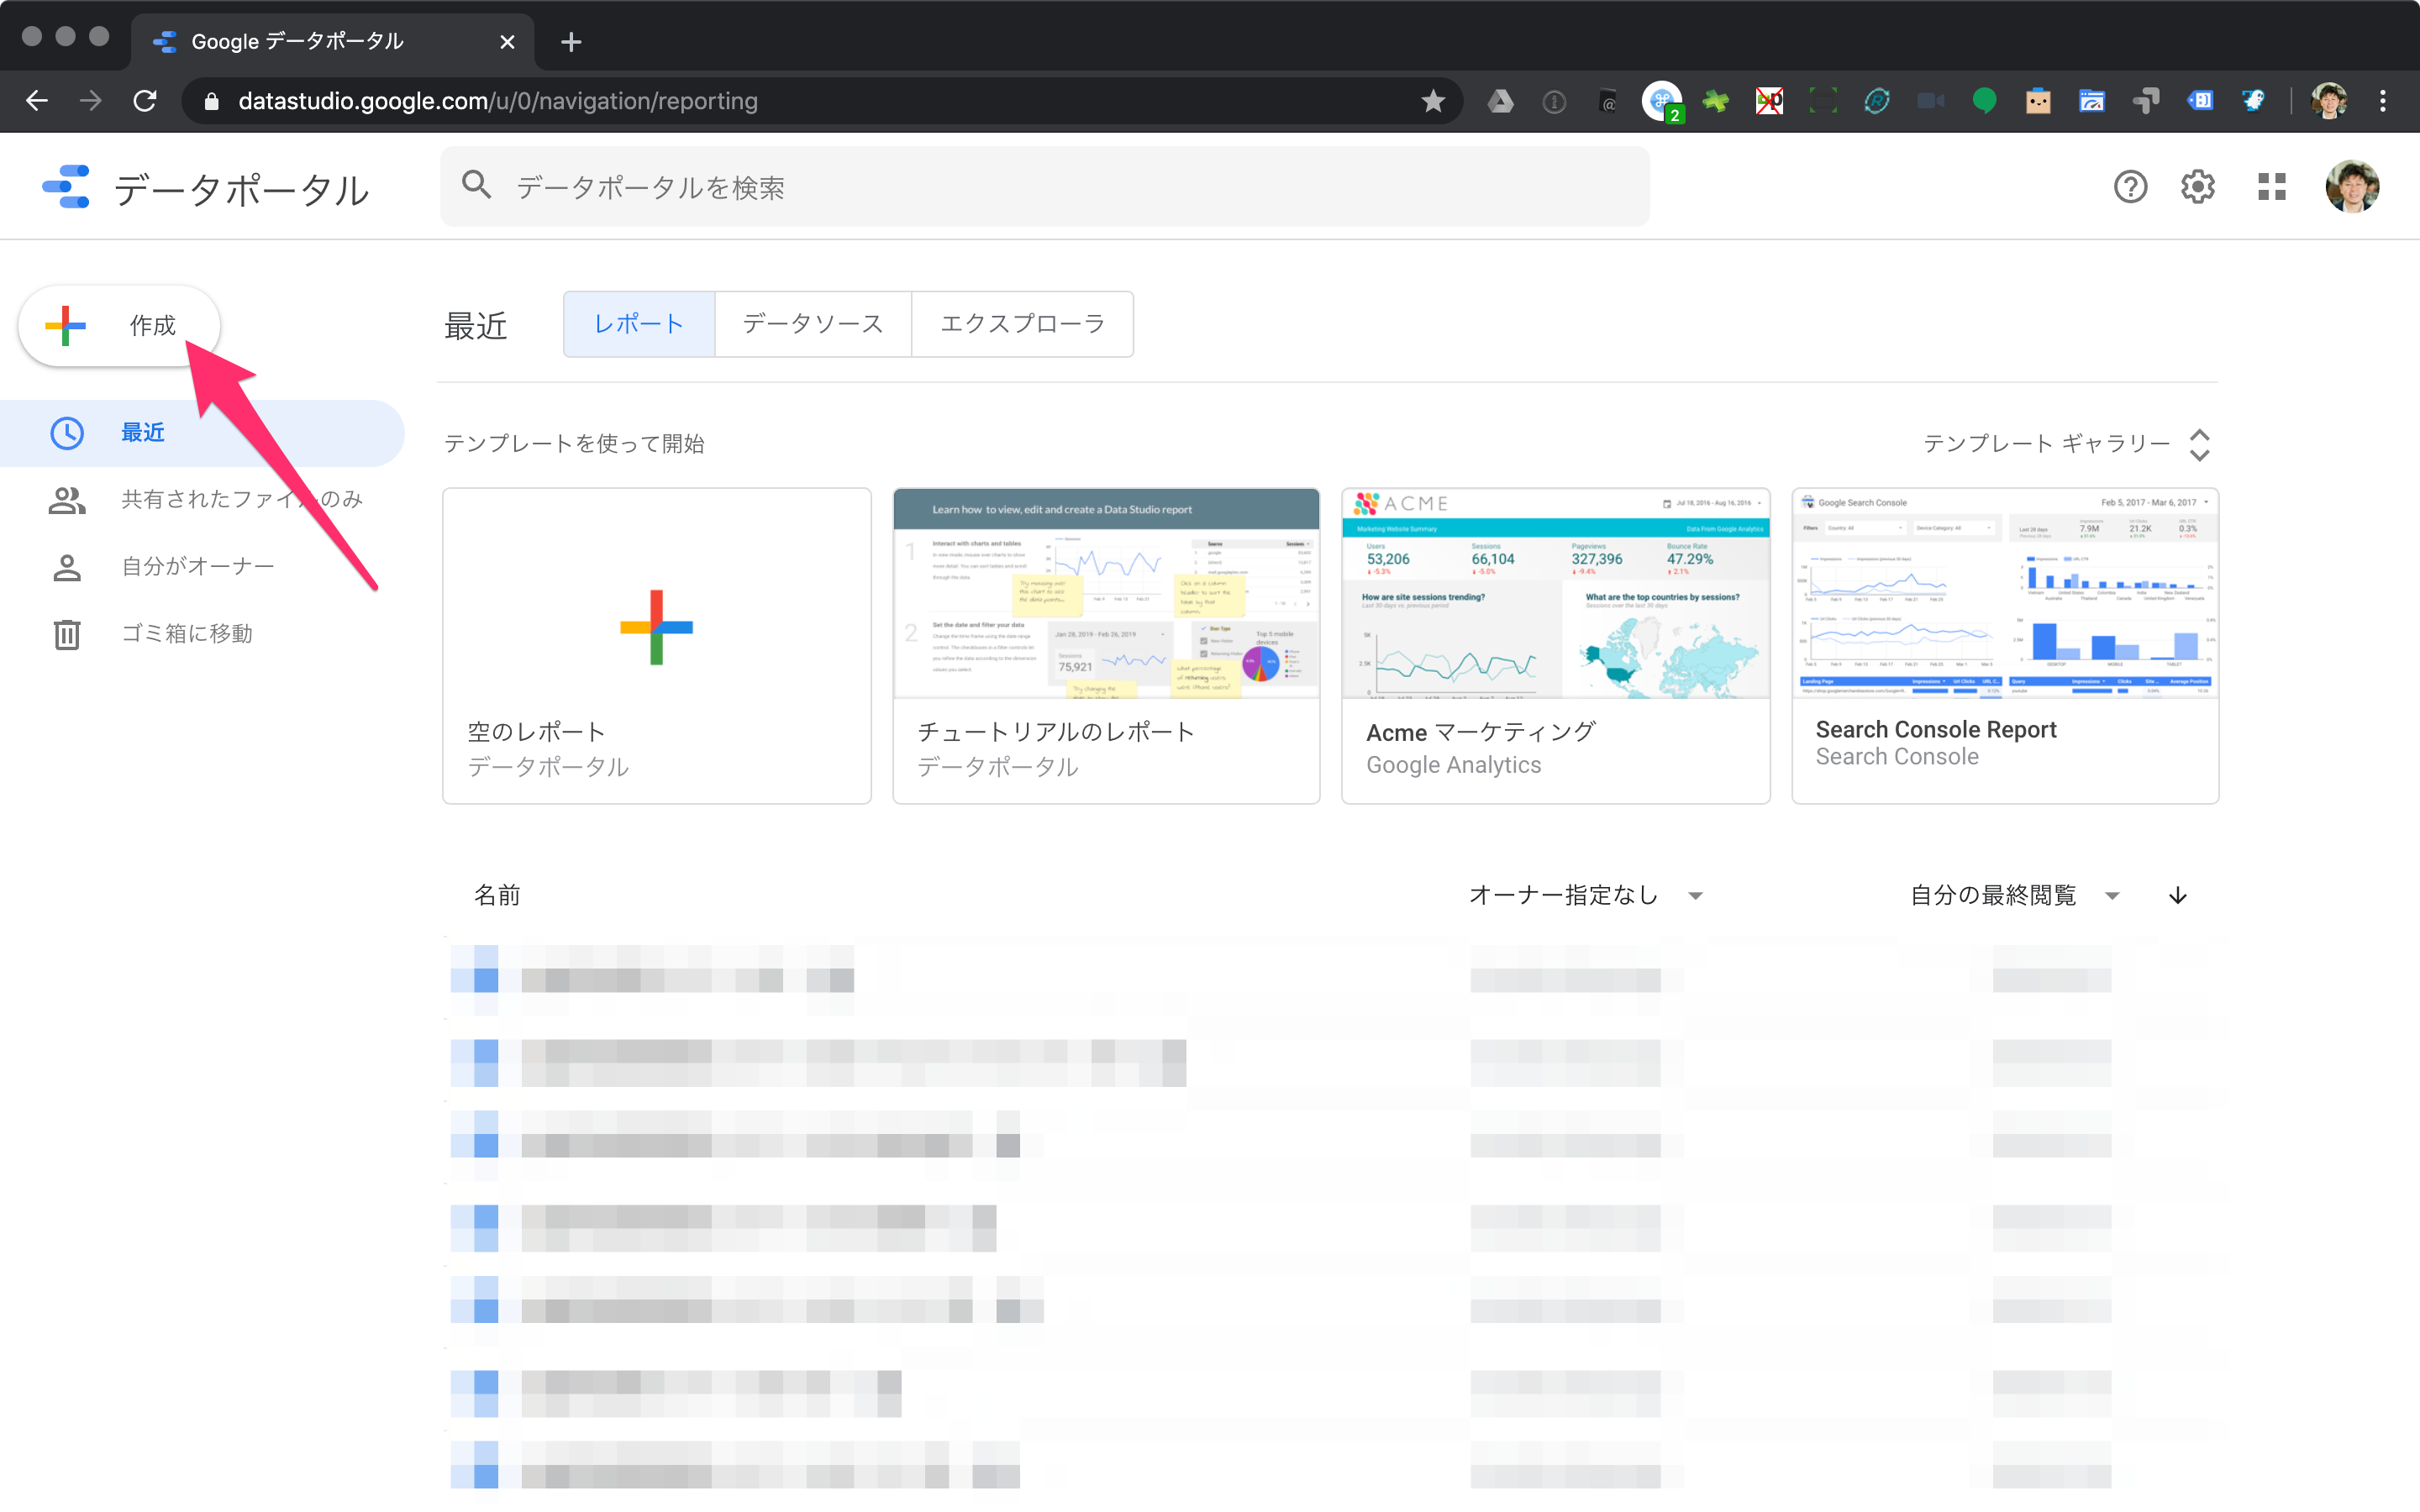Click the extension icon with badge 2

point(1662,101)
